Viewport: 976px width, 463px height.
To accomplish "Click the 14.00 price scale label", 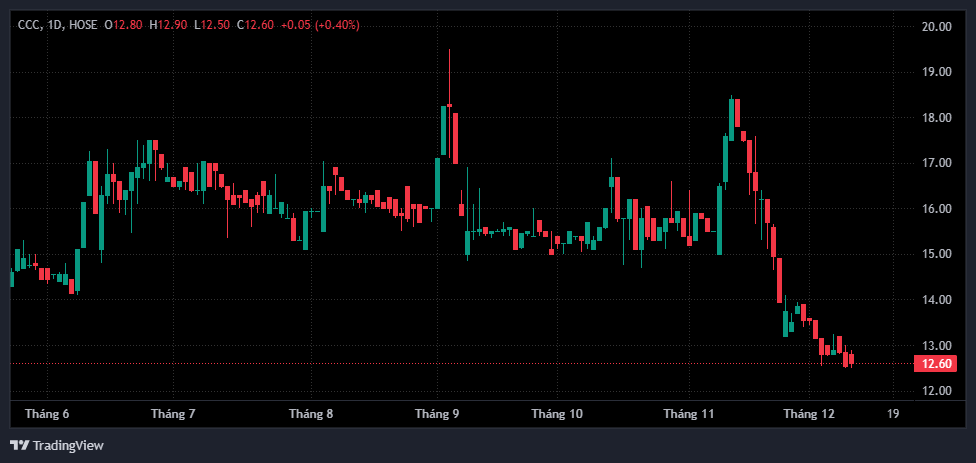I will pyautogui.click(x=936, y=300).
